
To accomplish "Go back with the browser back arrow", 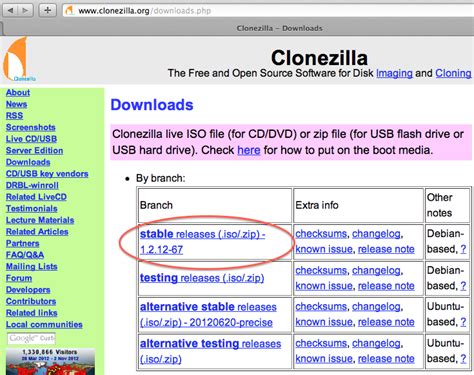I will tap(11, 11).
